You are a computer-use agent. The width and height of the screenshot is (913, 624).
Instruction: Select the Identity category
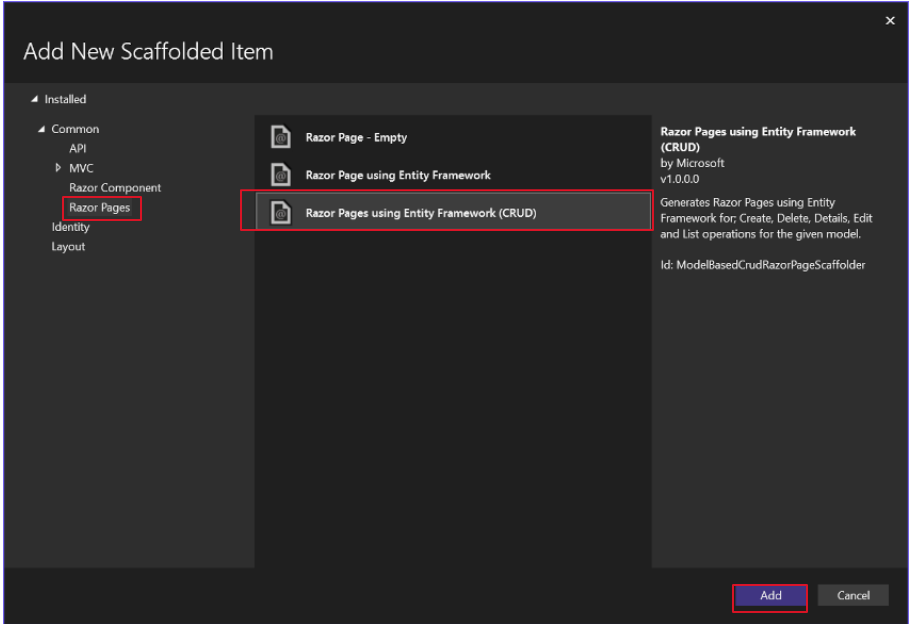[70, 227]
